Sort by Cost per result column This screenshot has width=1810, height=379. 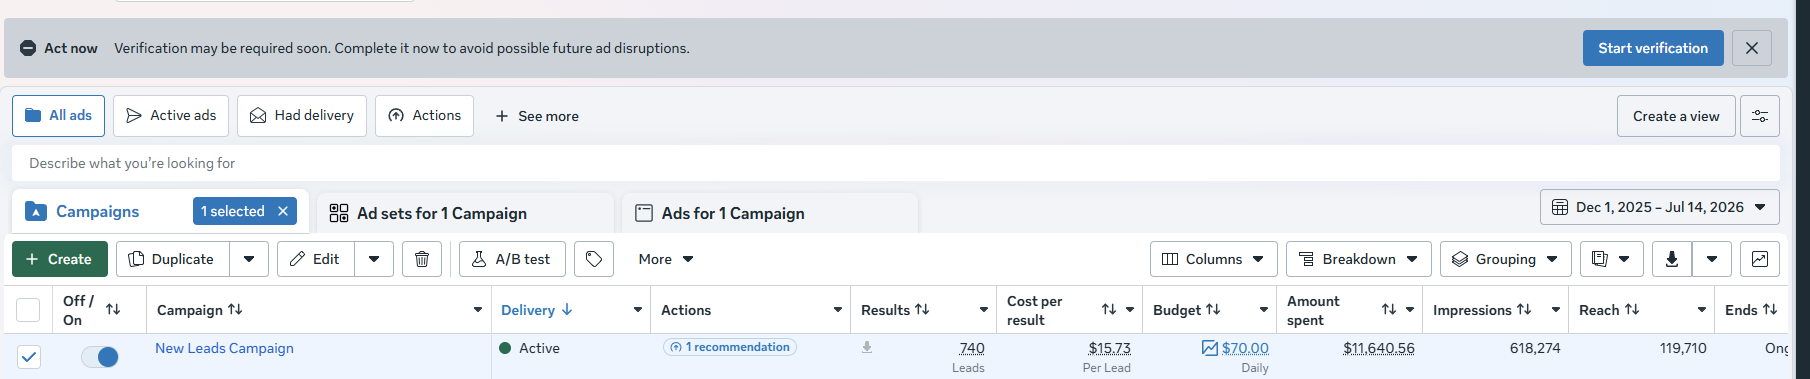[x=1109, y=310]
